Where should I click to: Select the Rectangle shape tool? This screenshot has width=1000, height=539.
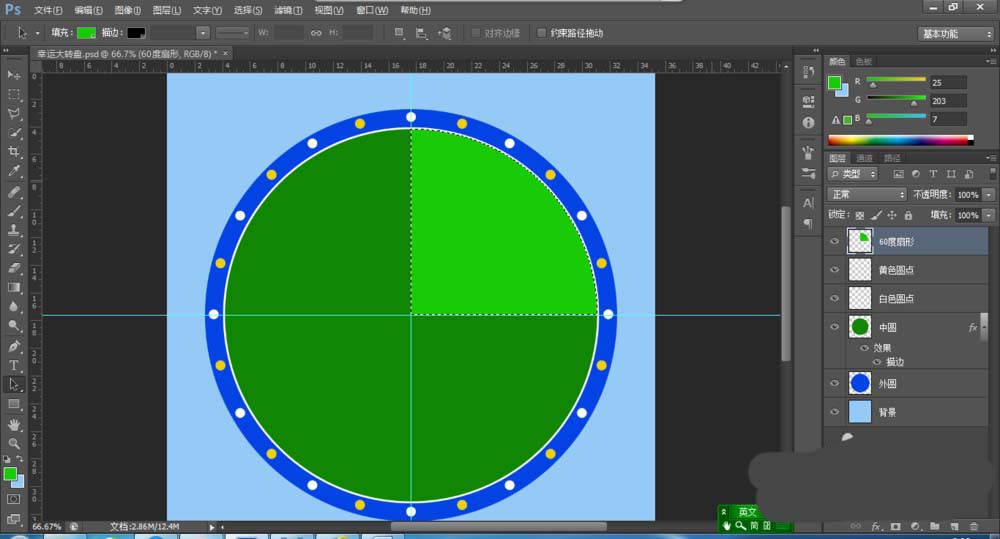pos(13,404)
